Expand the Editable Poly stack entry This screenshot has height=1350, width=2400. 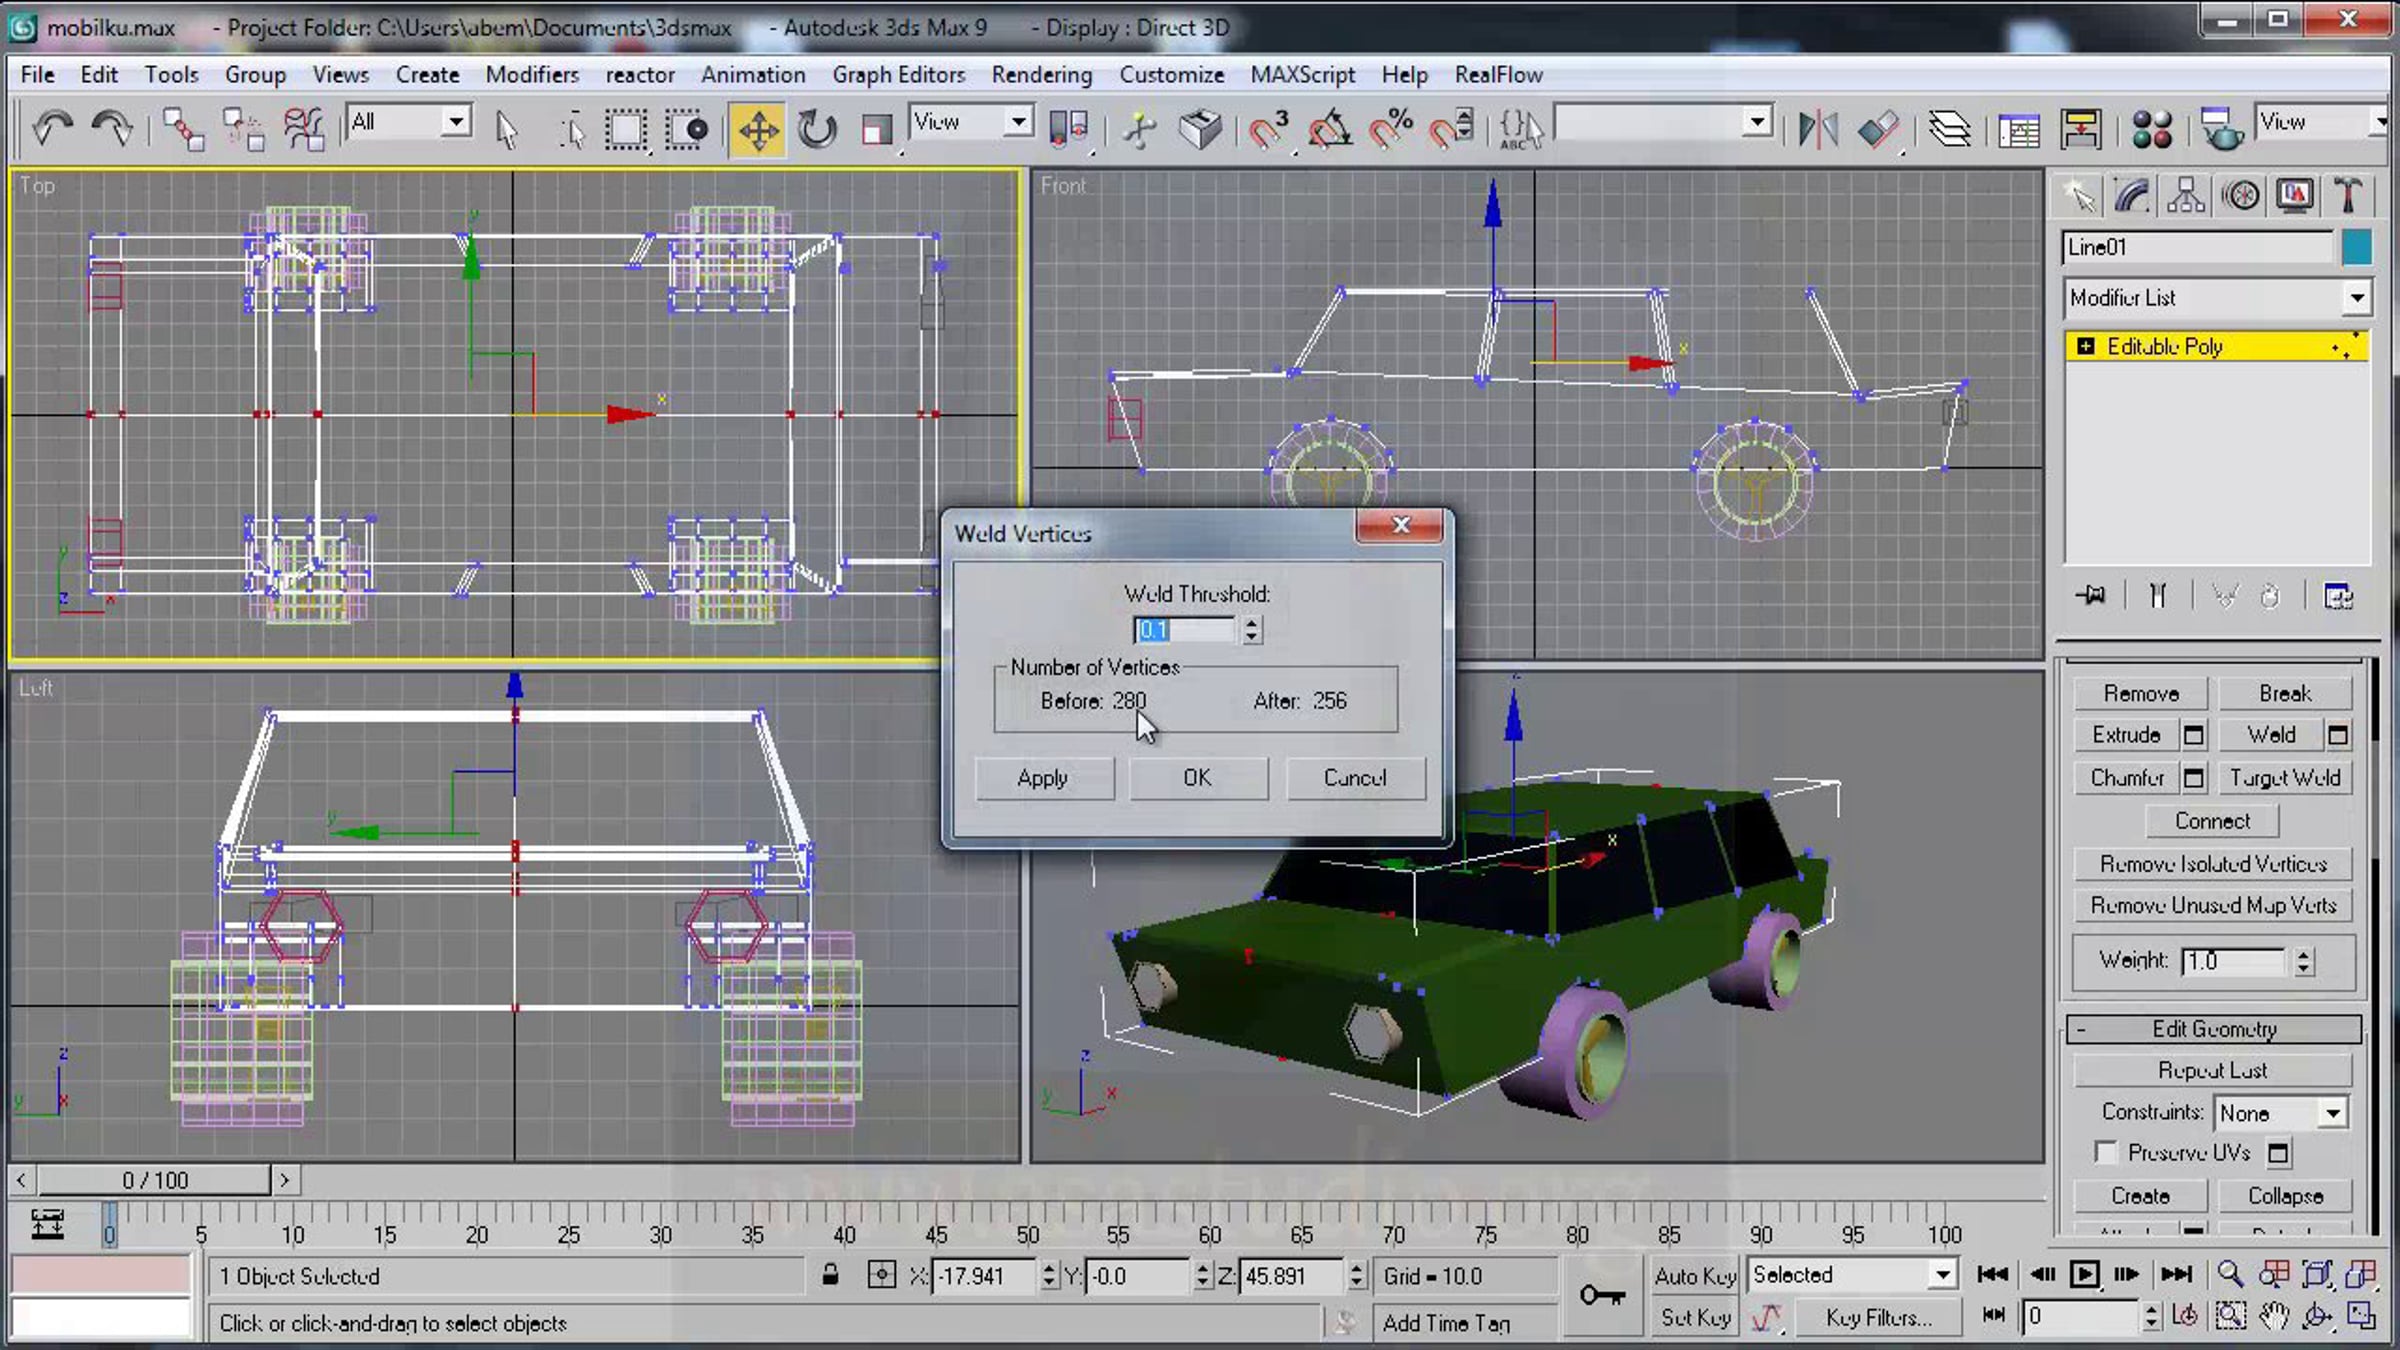(2085, 346)
